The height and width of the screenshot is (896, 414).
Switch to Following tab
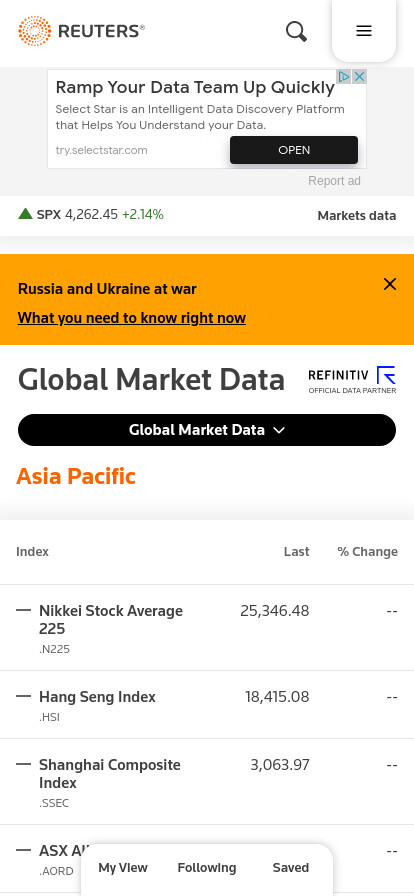coord(207,867)
